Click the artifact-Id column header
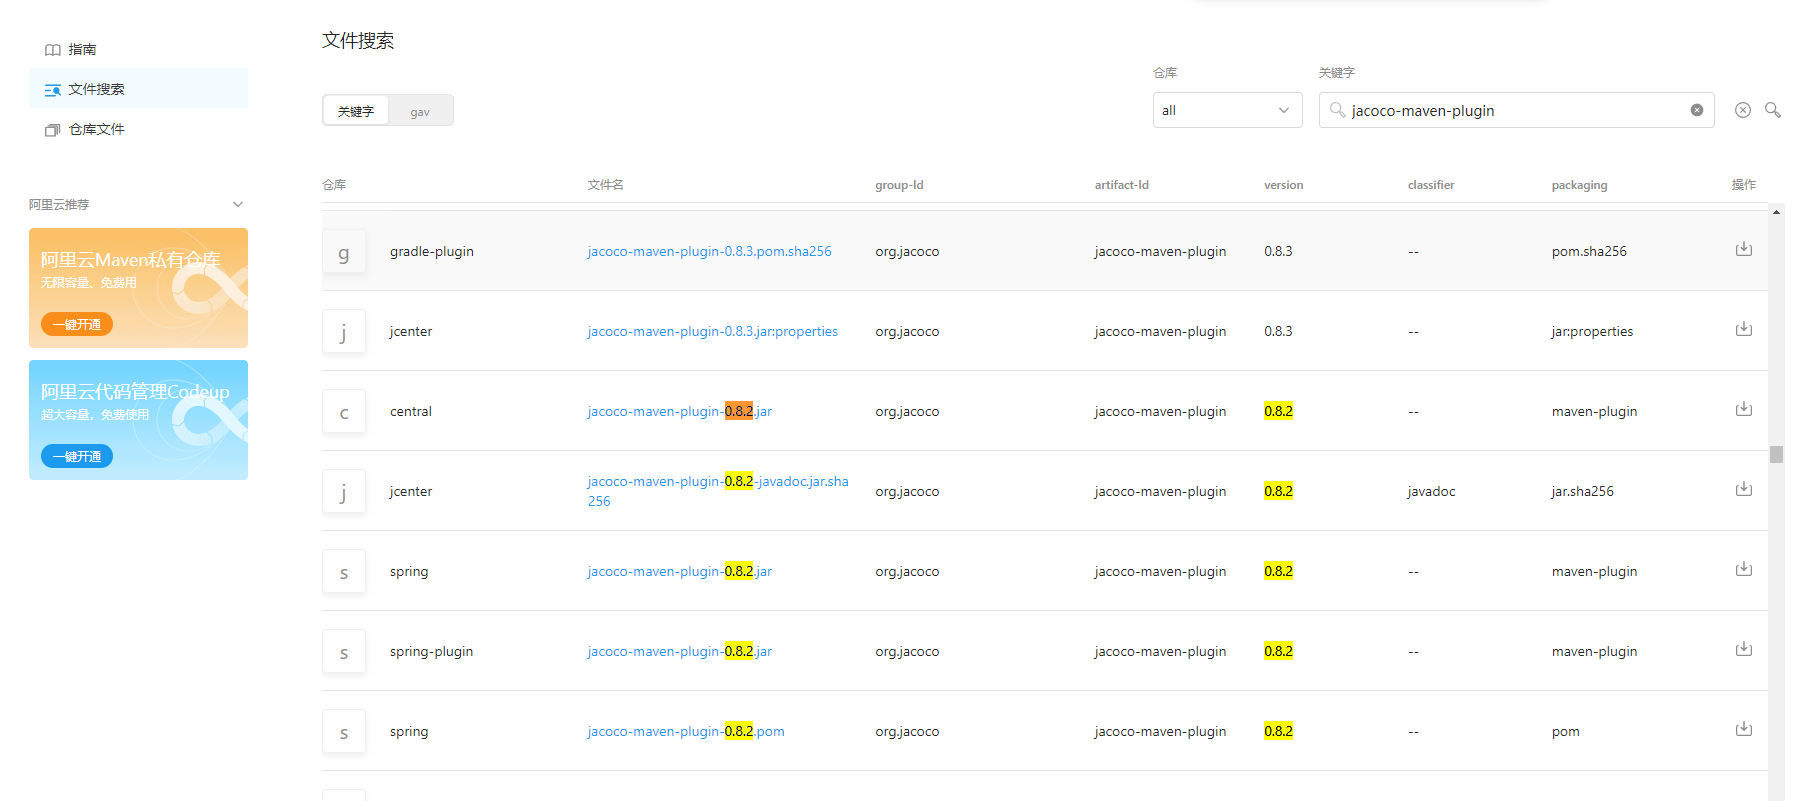This screenshot has height=801, width=1798. click(1121, 185)
